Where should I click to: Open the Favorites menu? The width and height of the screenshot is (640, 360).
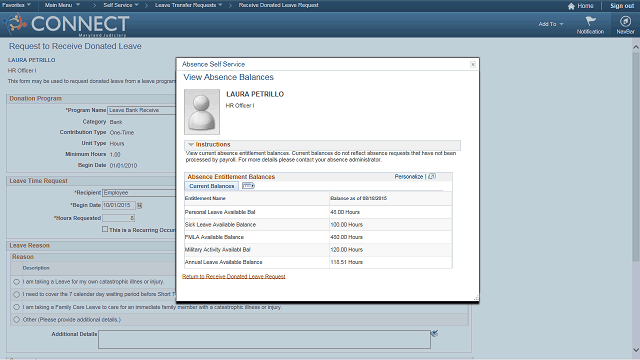16,5
